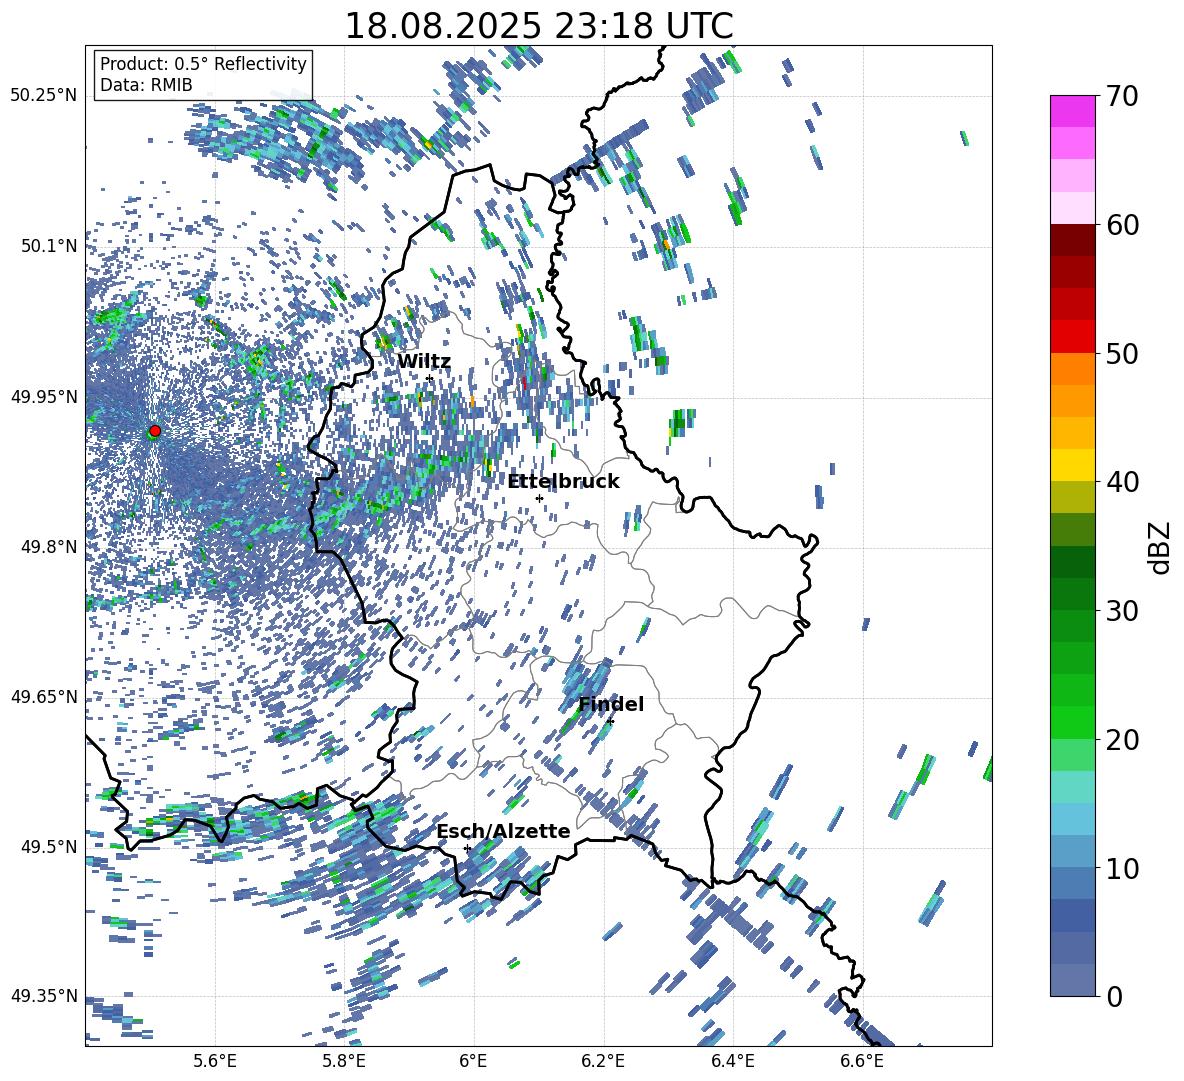Click the cross marker below Wiltz
The height and width of the screenshot is (1081, 1184).
click(x=430, y=378)
